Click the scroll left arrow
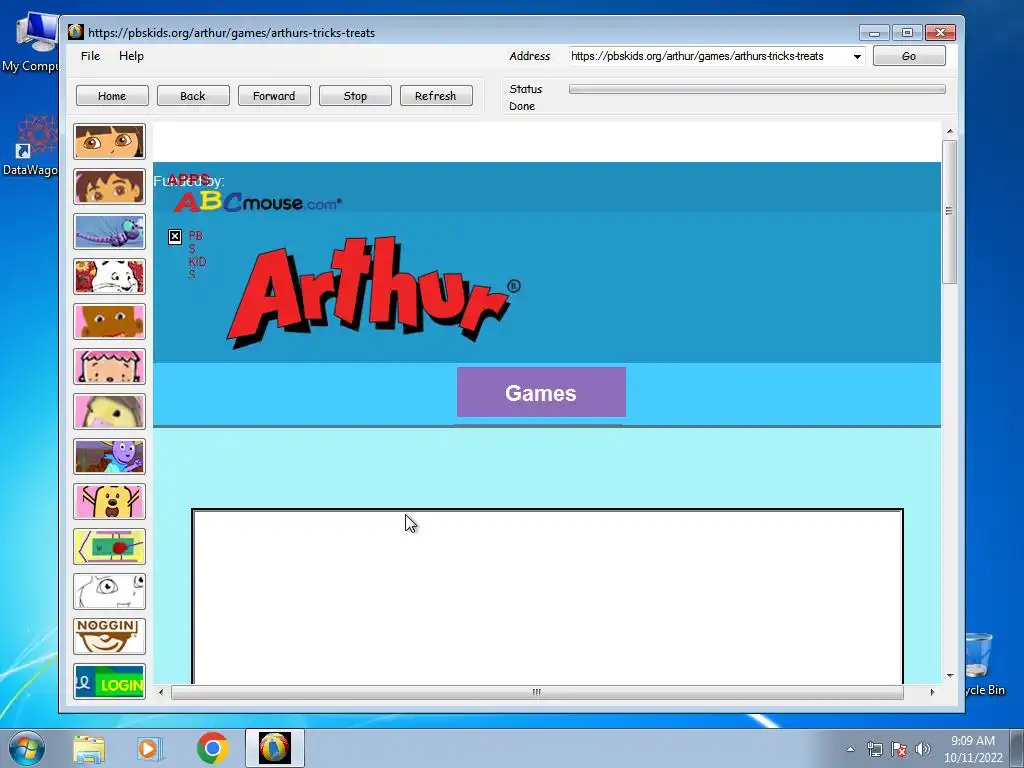Image resolution: width=1024 pixels, height=768 pixels. click(161, 692)
